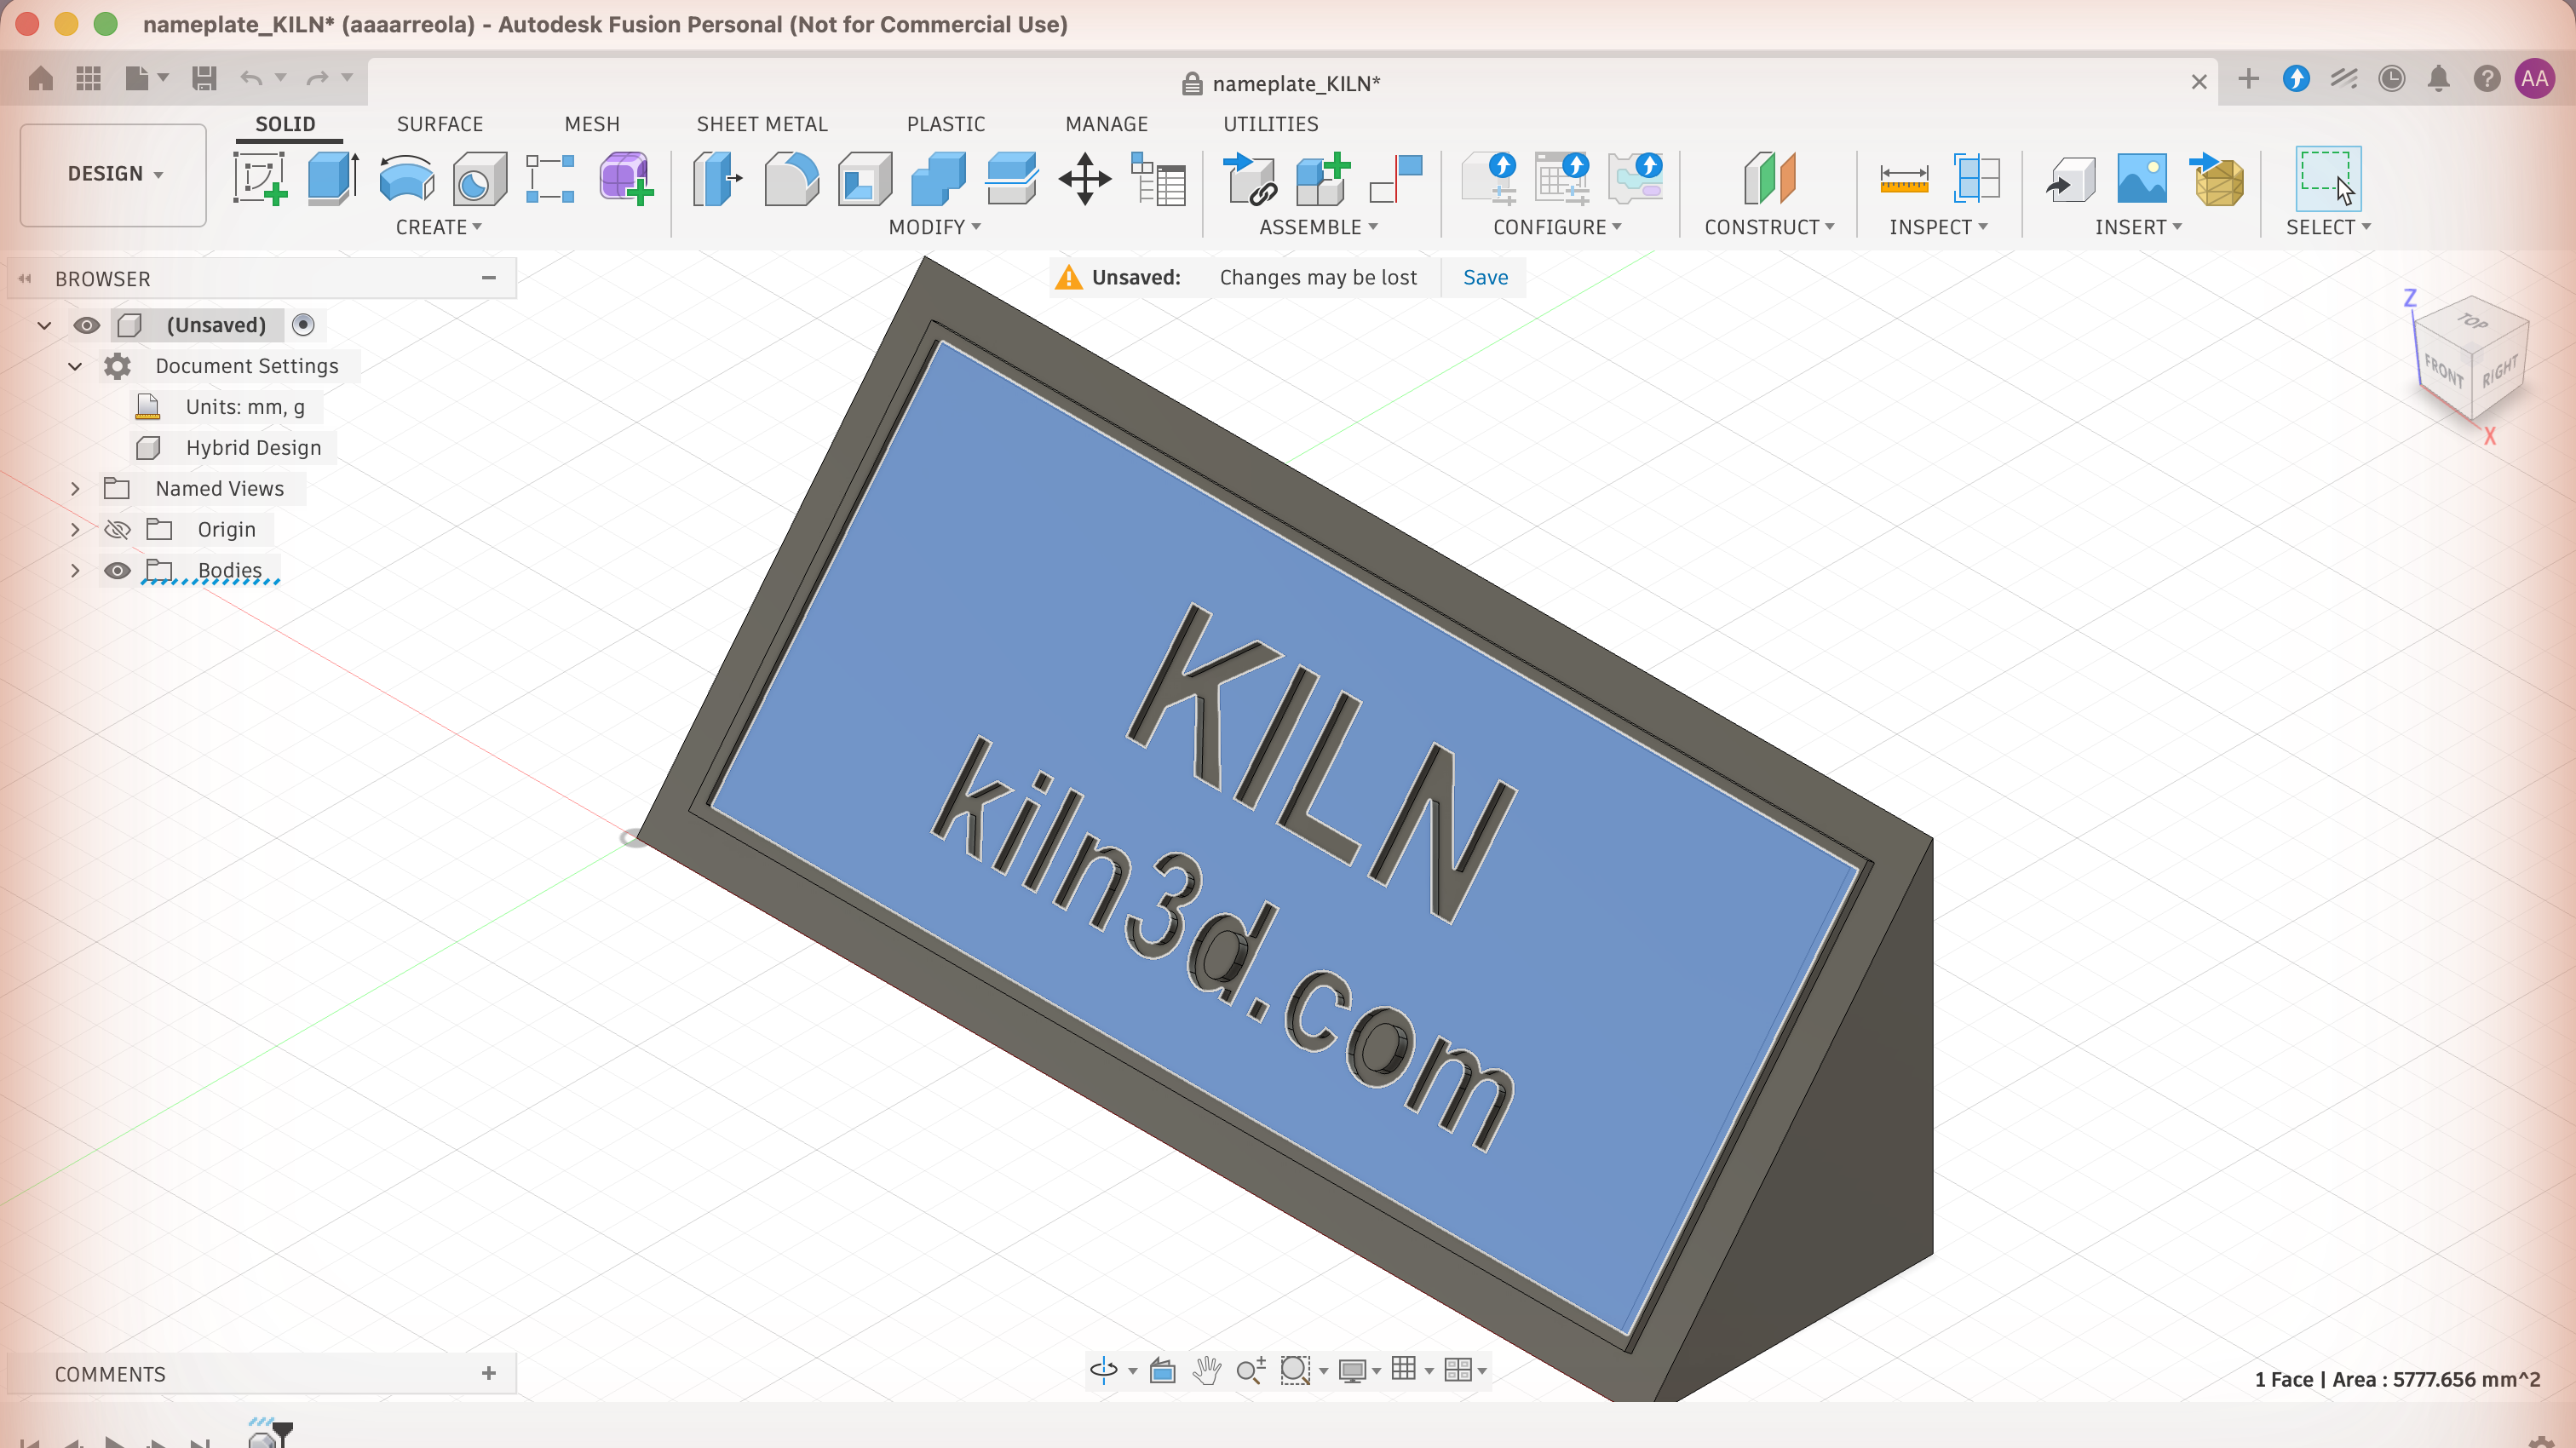Click the Save link in Unsaved banner

1485,277
